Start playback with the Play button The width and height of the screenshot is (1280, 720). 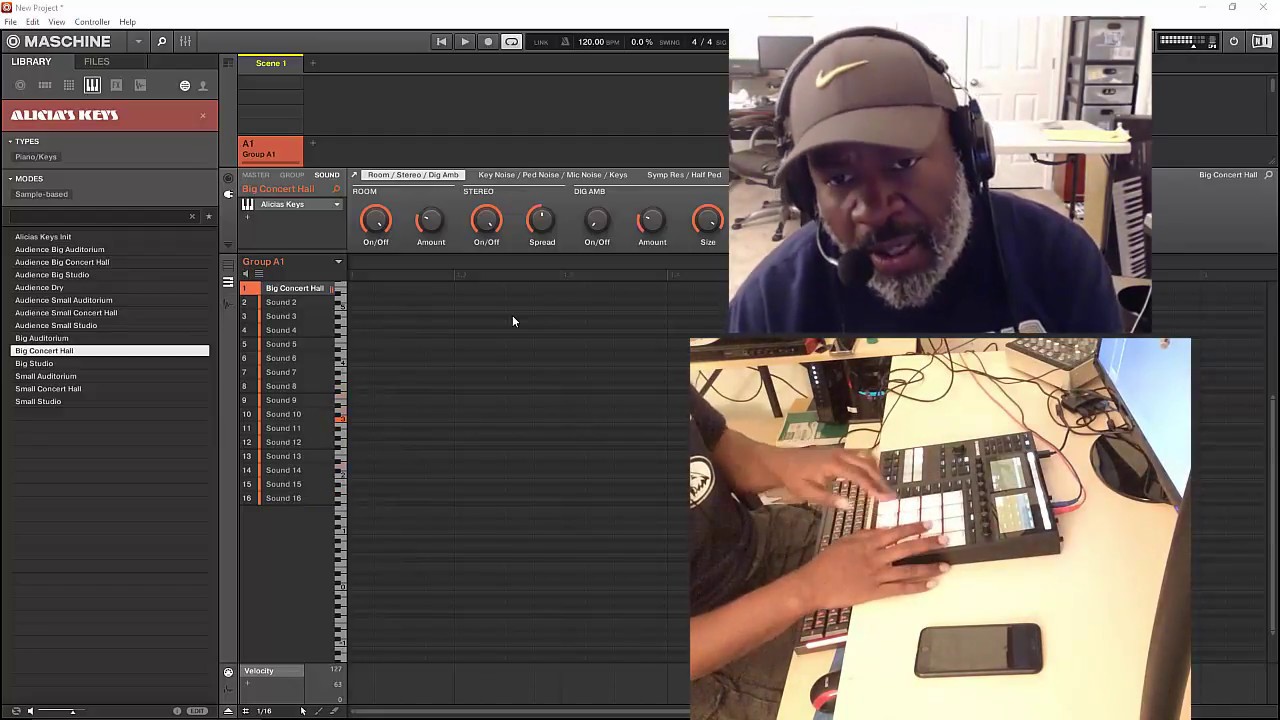pos(465,42)
